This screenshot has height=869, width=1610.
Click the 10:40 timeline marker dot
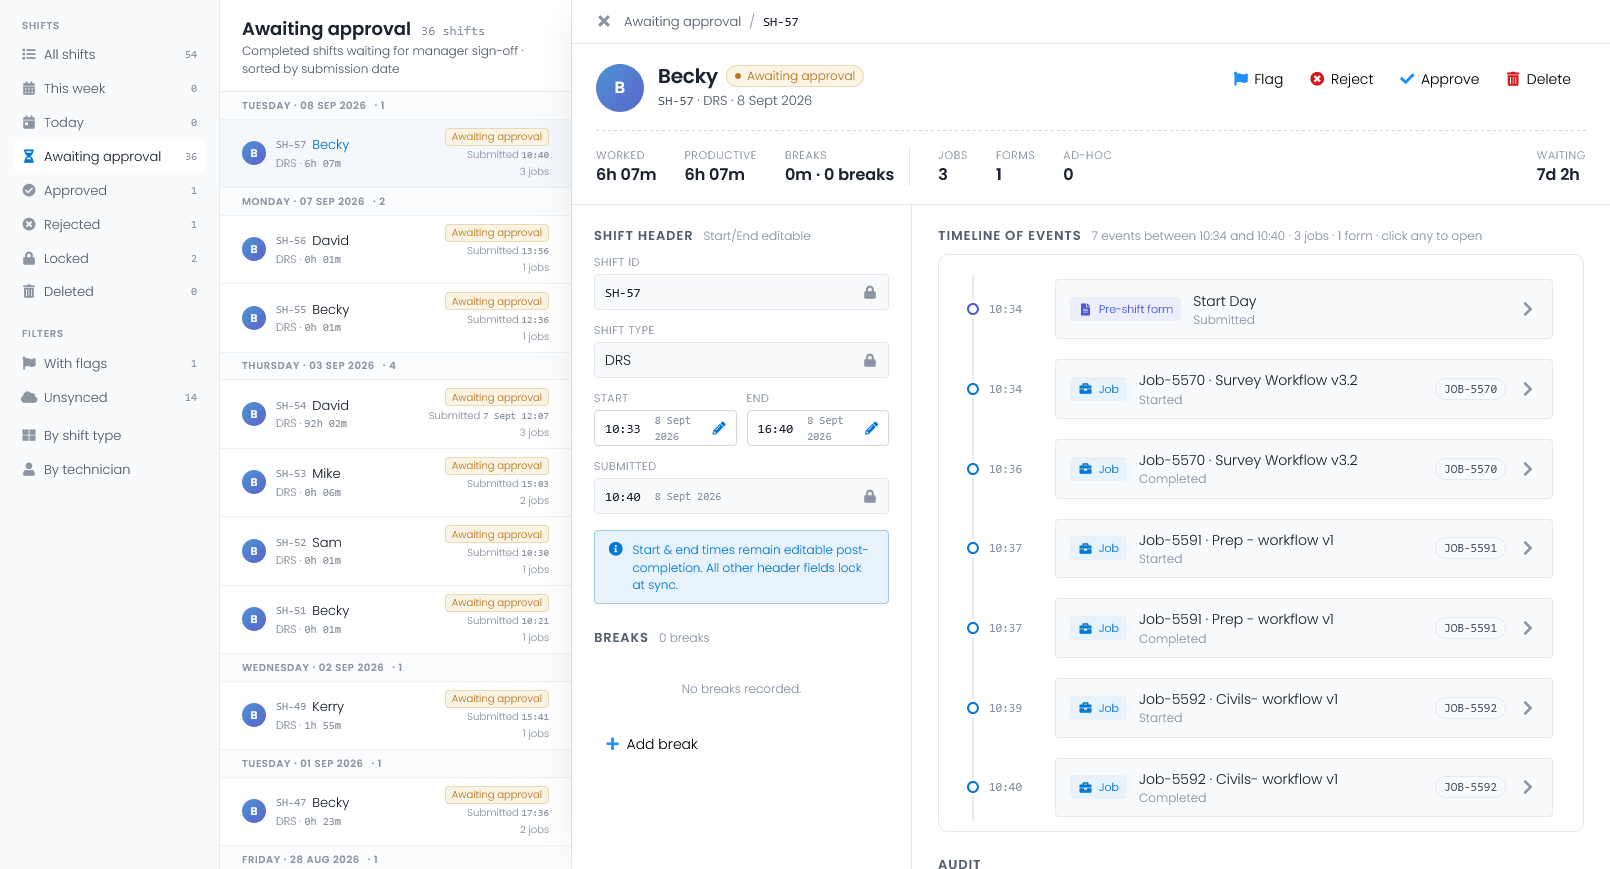pyautogui.click(x=972, y=787)
